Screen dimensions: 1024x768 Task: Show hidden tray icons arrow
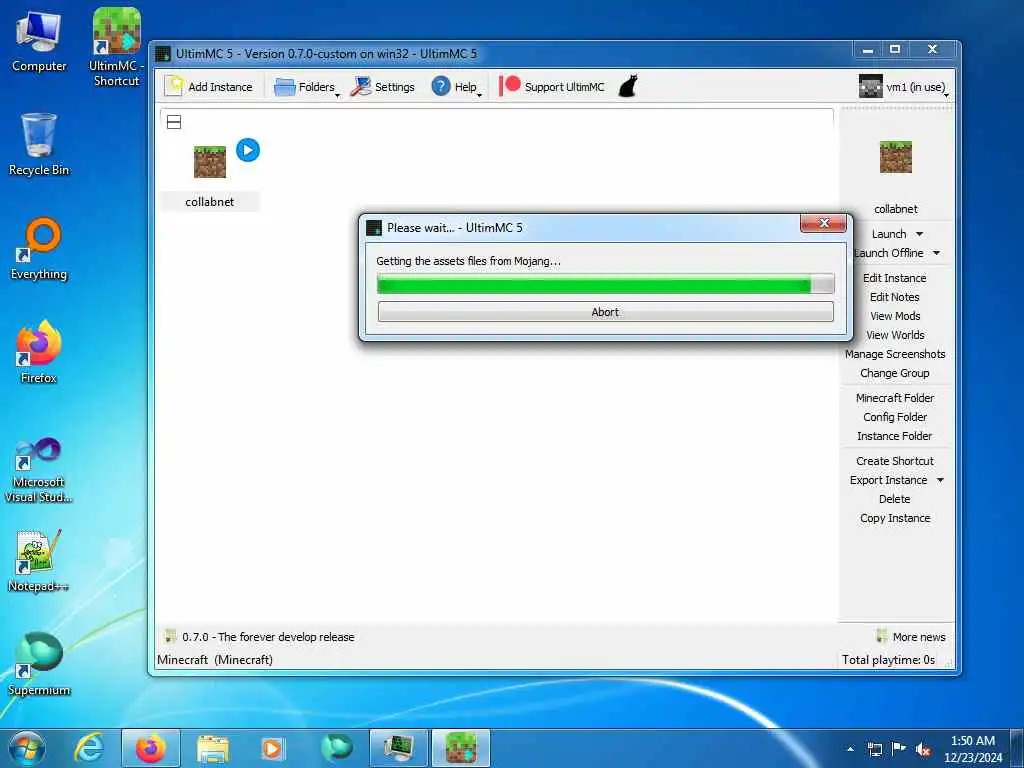tap(850, 749)
